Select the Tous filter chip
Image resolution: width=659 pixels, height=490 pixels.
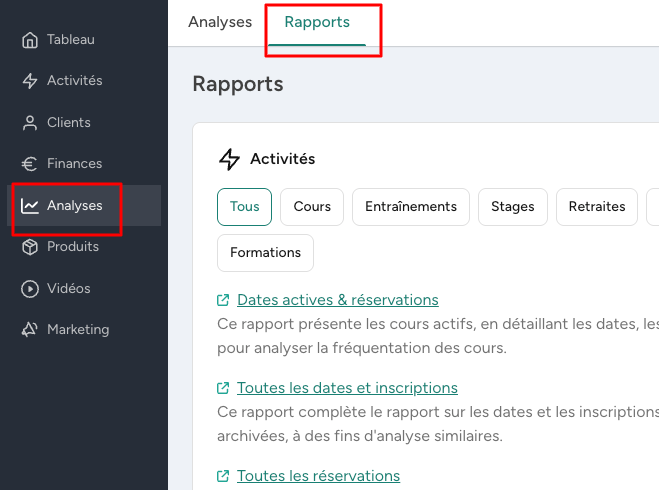[x=244, y=207]
